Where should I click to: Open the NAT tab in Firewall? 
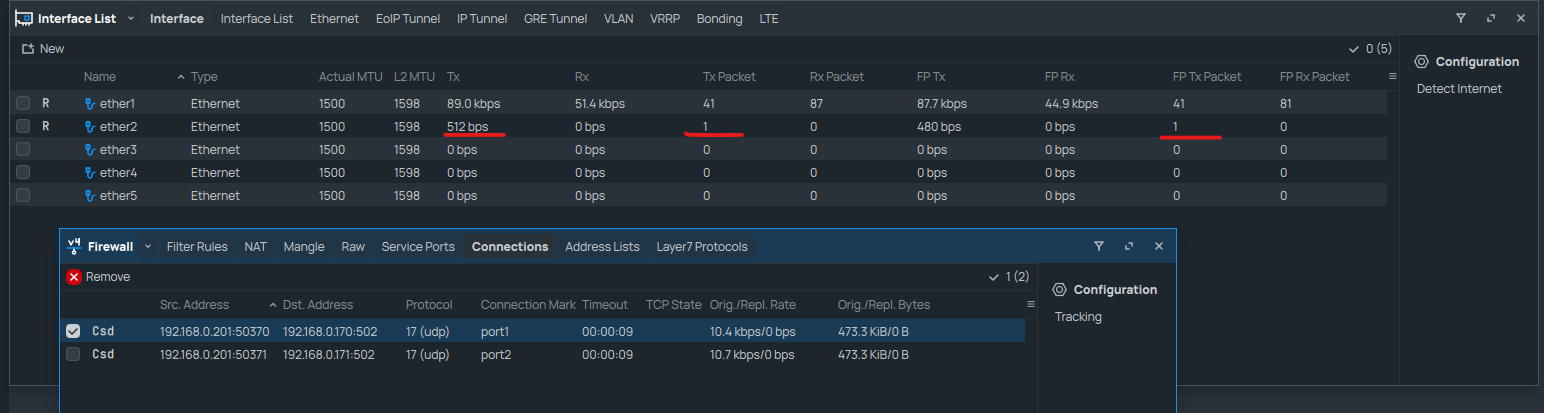coord(255,247)
